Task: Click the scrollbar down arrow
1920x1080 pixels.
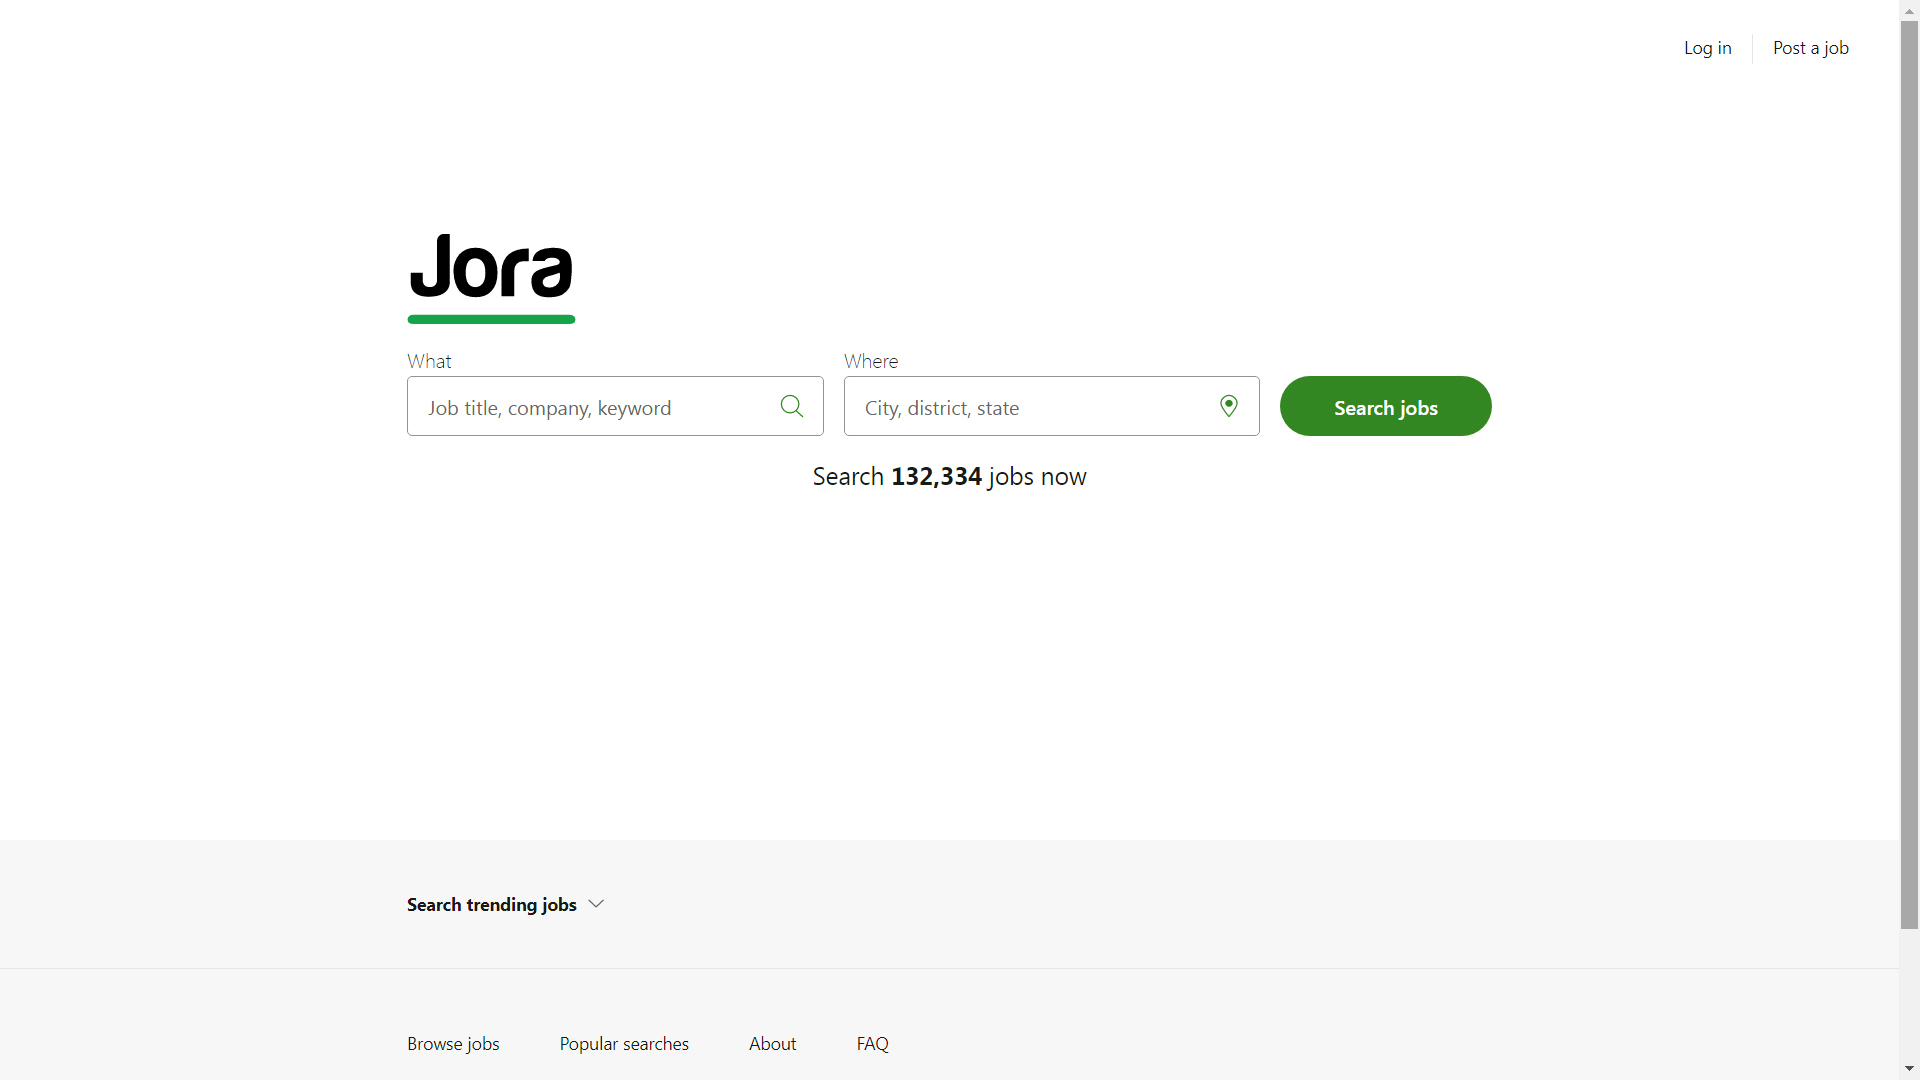Action: (1909, 1069)
